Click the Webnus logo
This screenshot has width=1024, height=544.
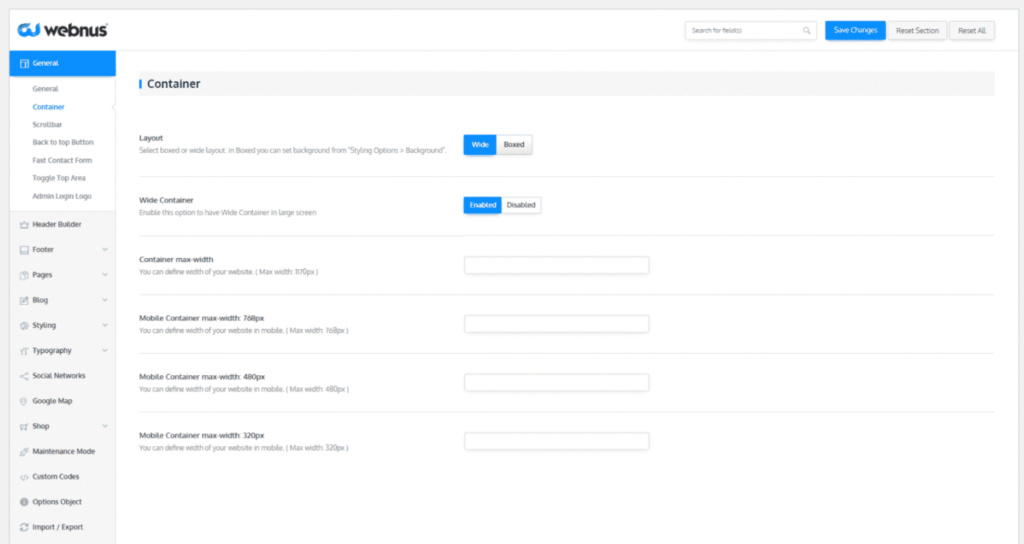tap(62, 30)
